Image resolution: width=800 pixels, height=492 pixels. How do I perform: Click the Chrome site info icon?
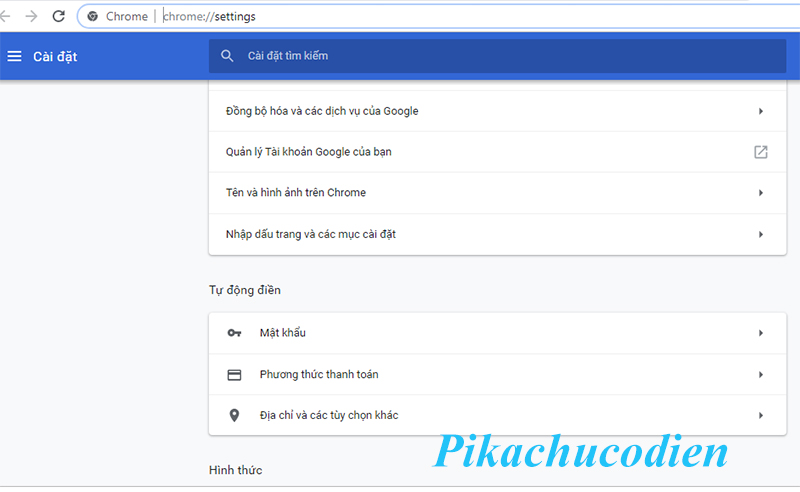(x=92, y=16)
